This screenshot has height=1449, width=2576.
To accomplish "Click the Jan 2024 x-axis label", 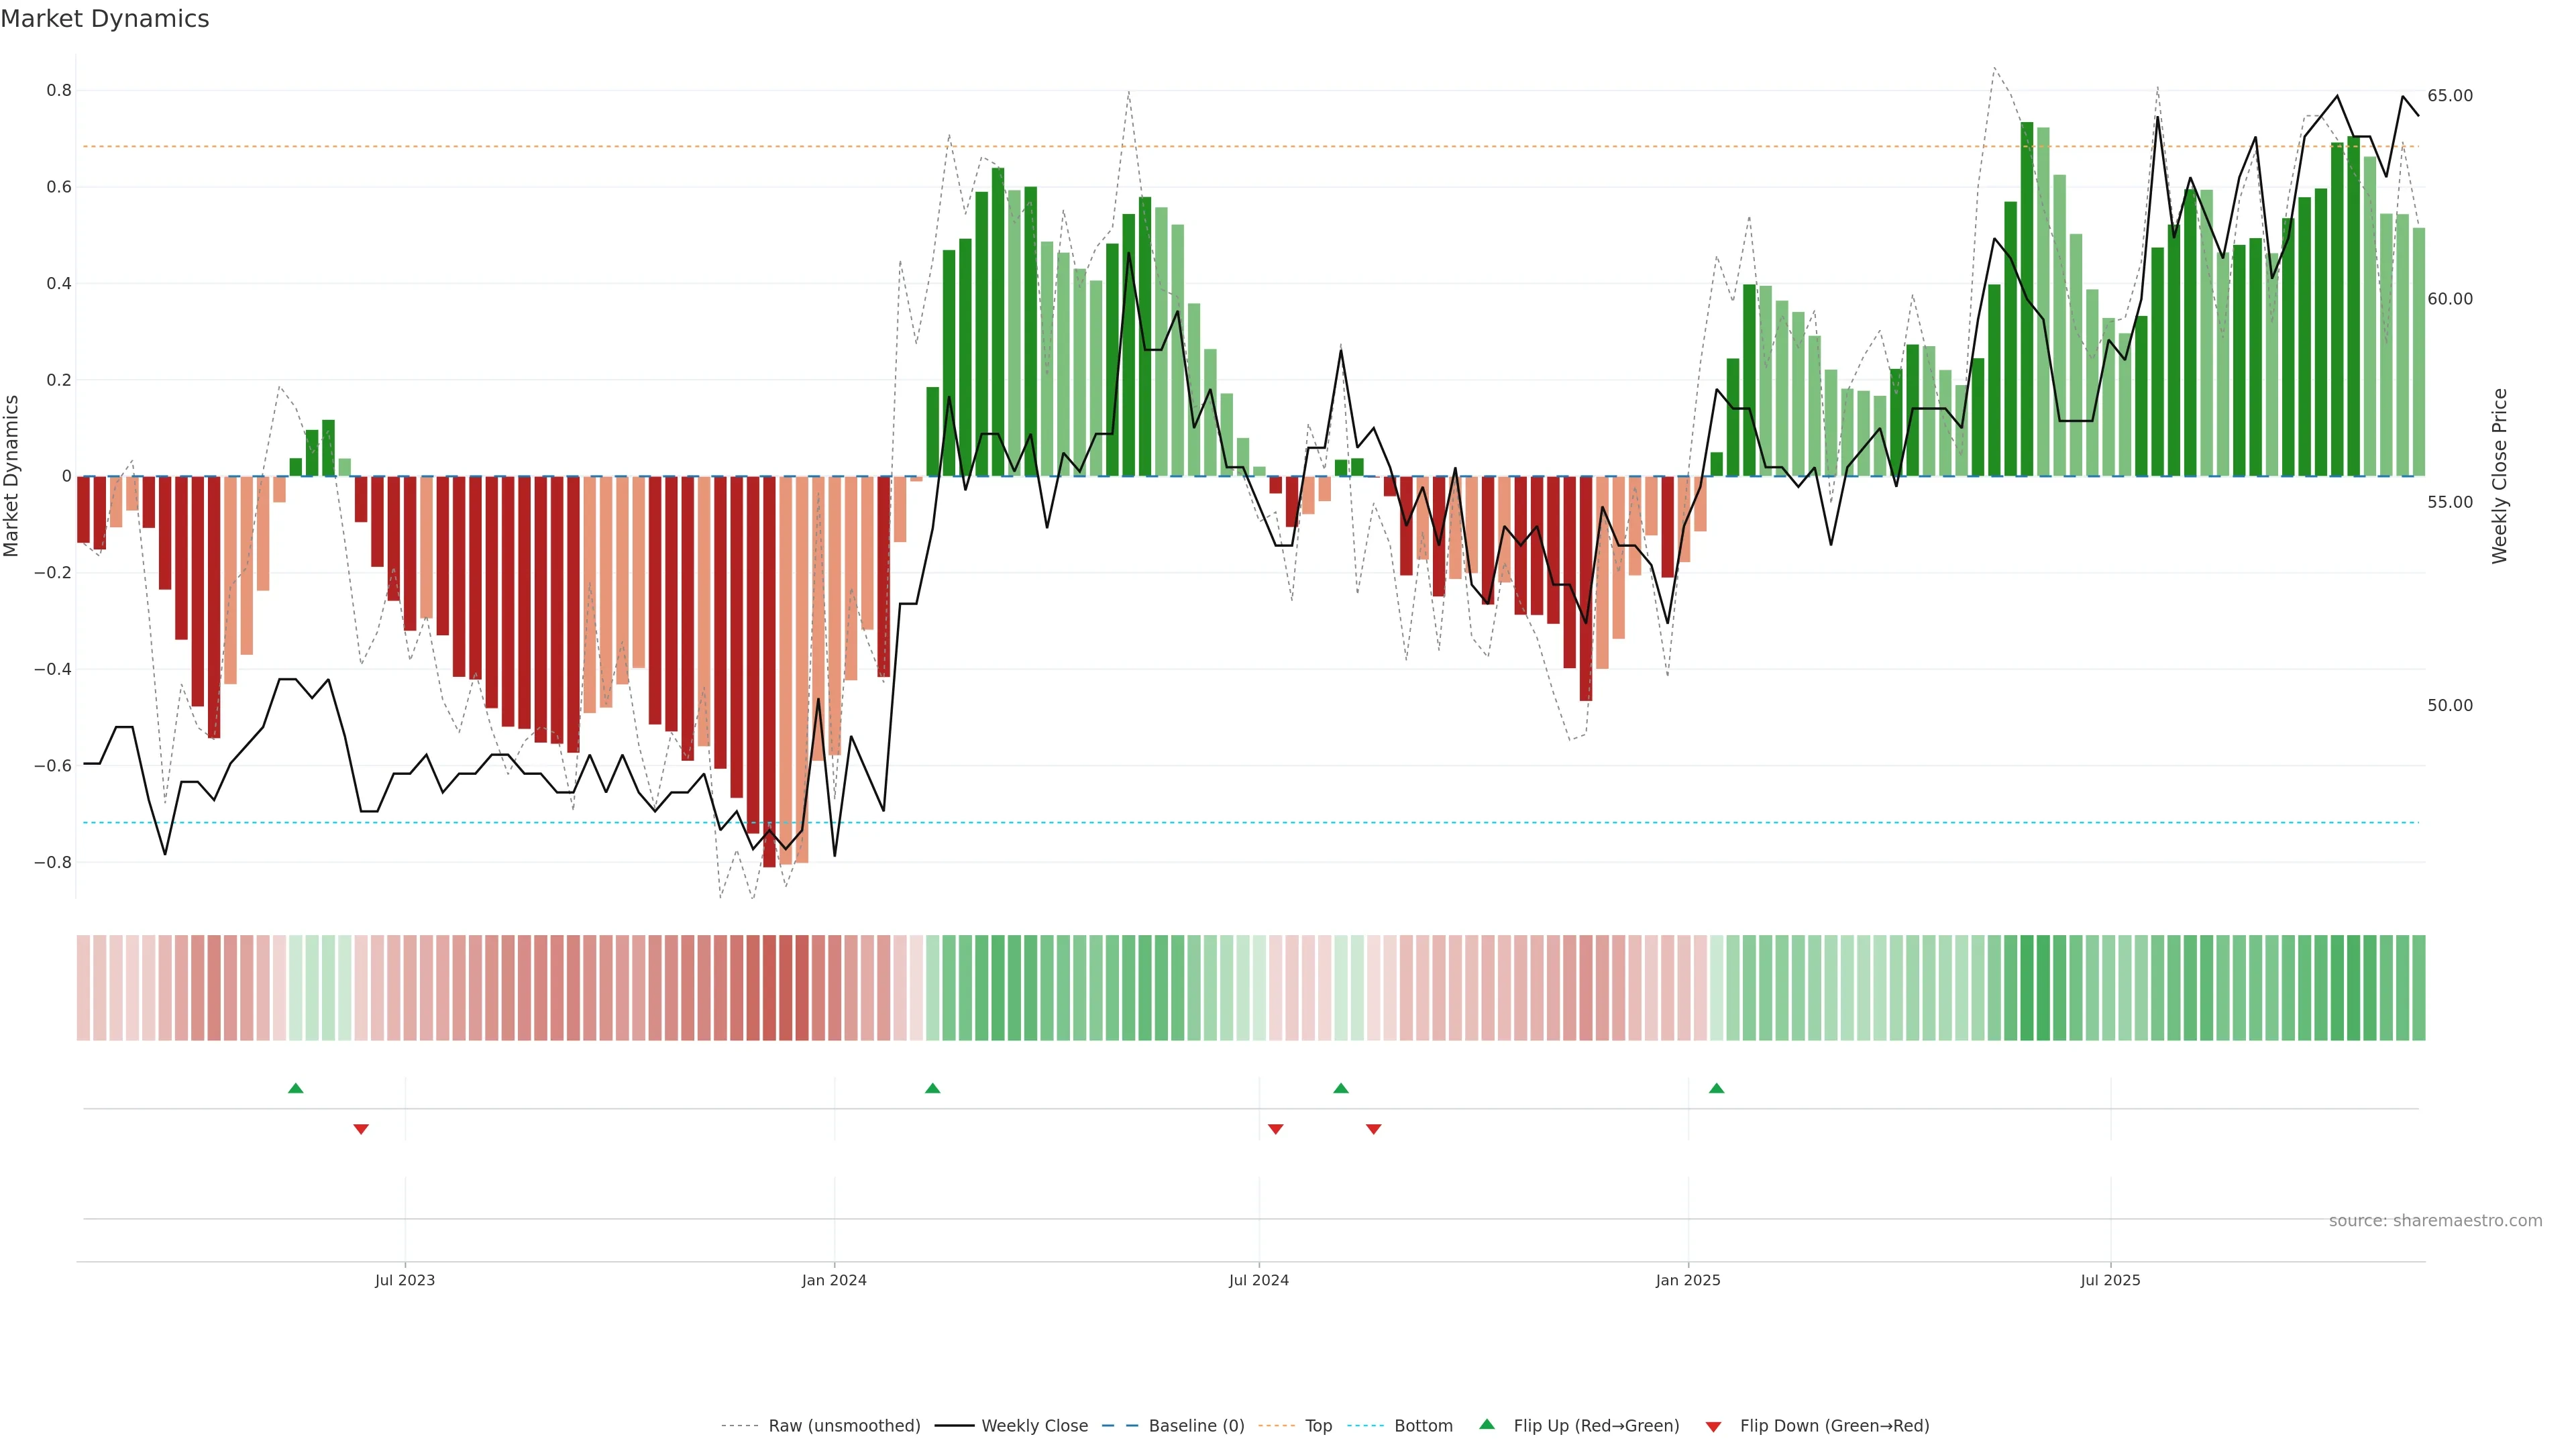I will pos(834,1280).
